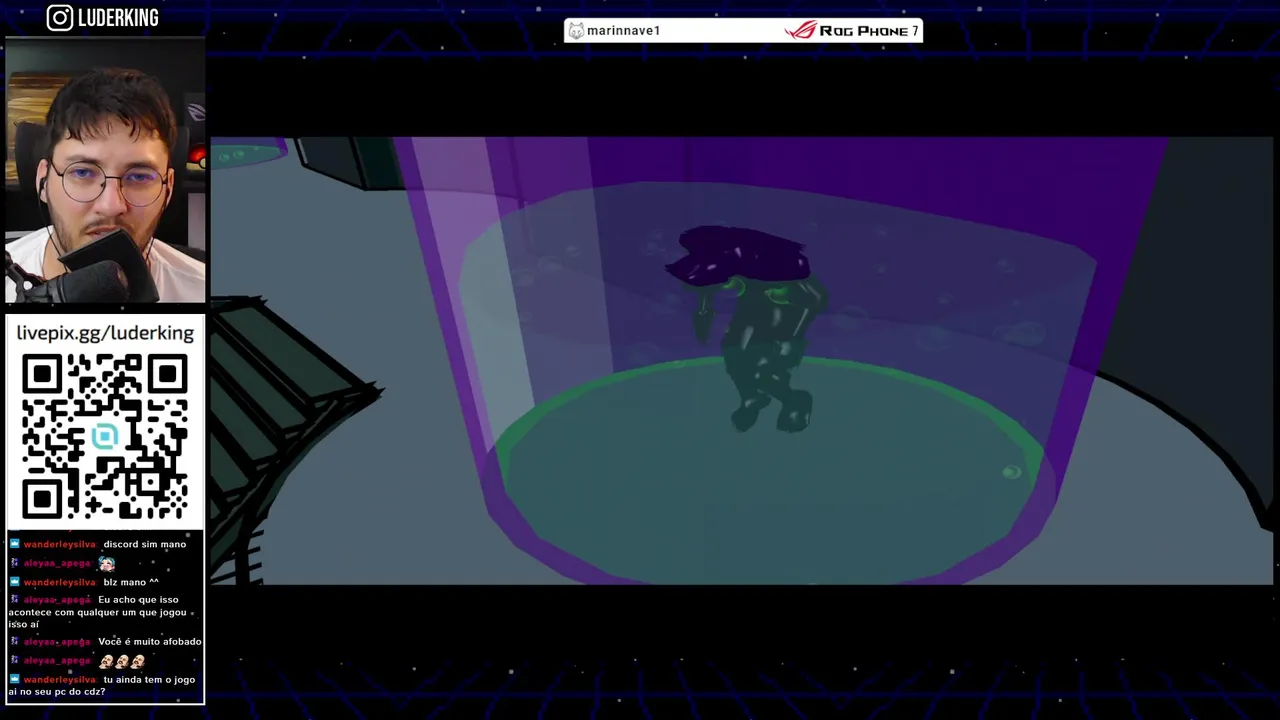
Task: Click the blue-haired emote in chat
Action: point(107,563)
